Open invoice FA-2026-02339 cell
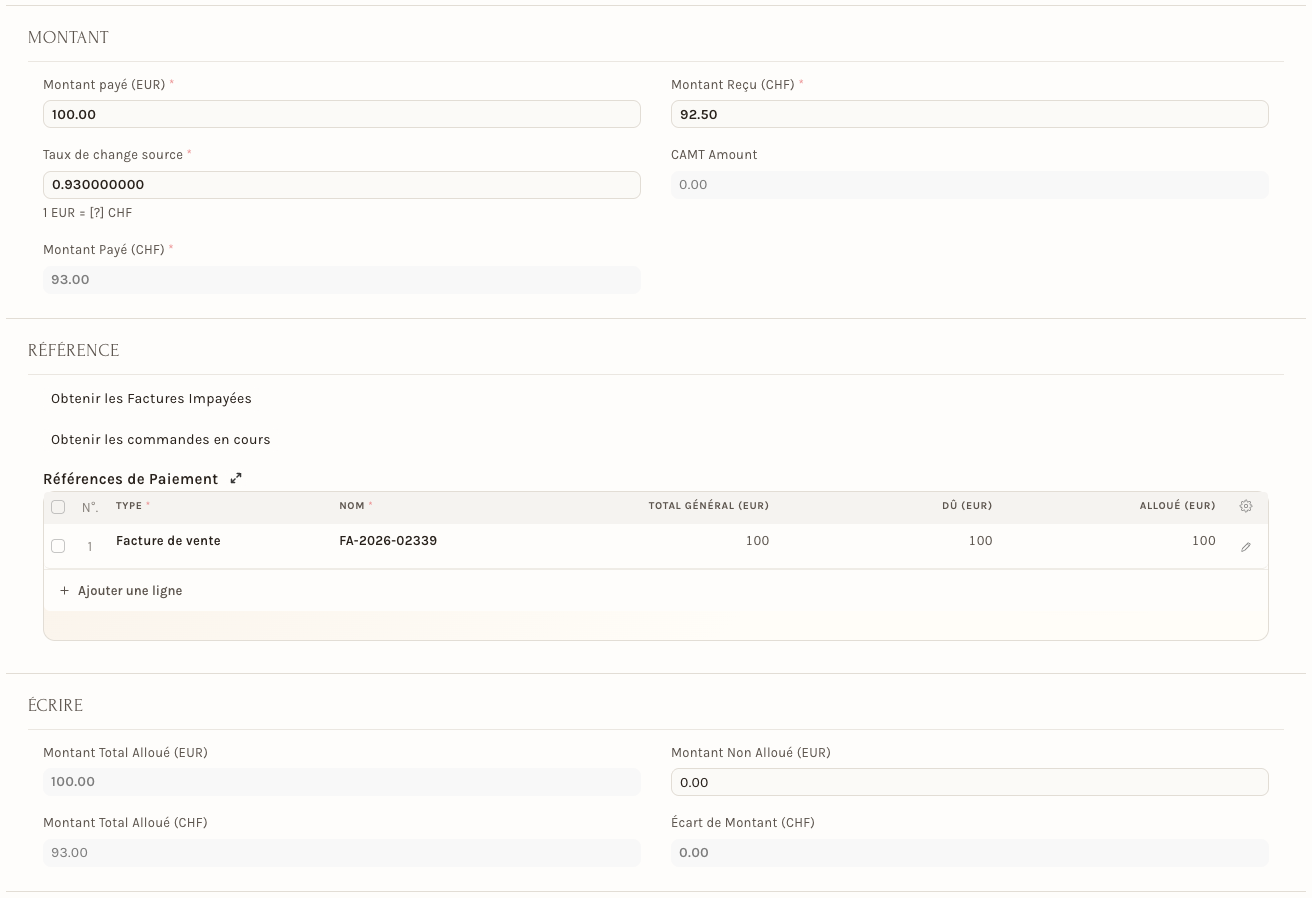 click(388, 541)
